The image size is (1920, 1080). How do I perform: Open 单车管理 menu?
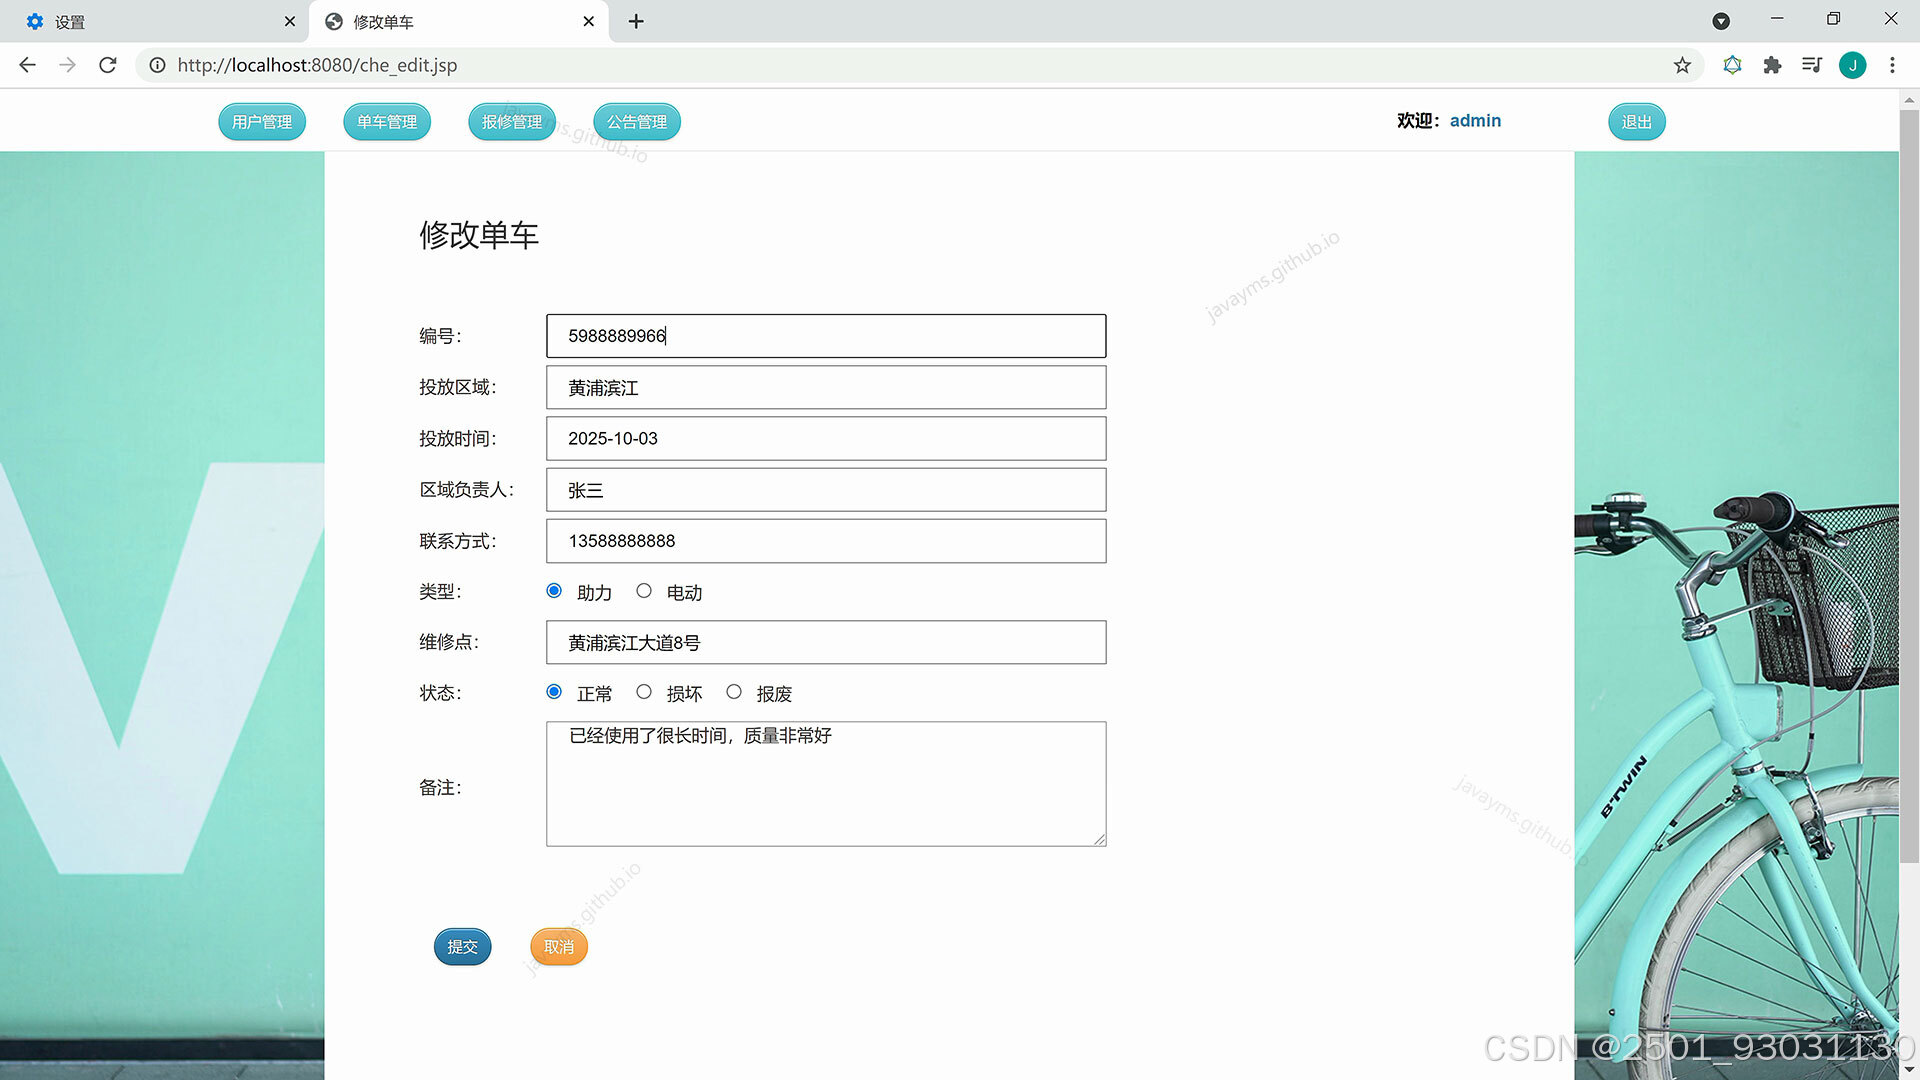pyautogui.click(x=387, y=122)
